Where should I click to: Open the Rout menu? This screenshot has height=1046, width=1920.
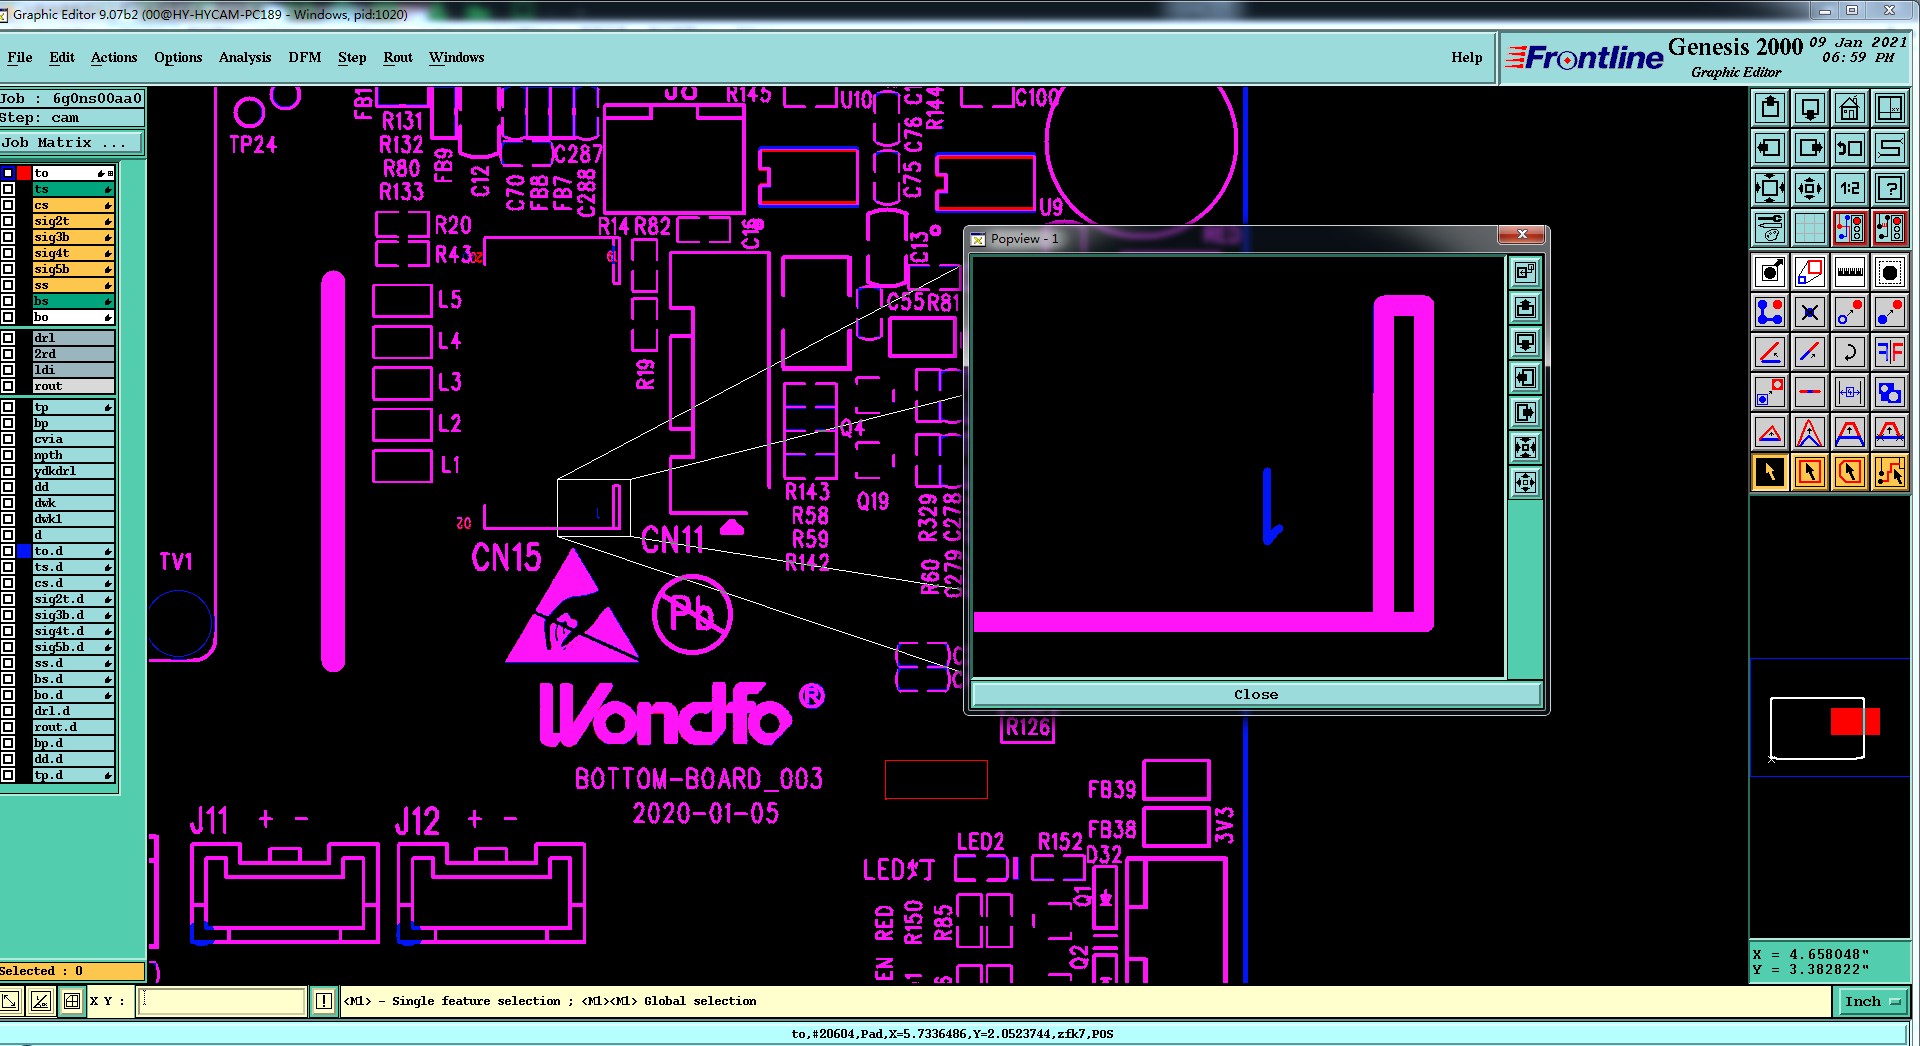[398, 57]
